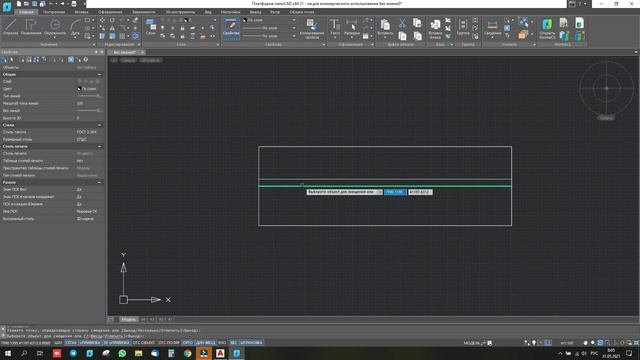Click the Open file icon in quick access
Screen dimensions: 640x360
coord(27,4)
